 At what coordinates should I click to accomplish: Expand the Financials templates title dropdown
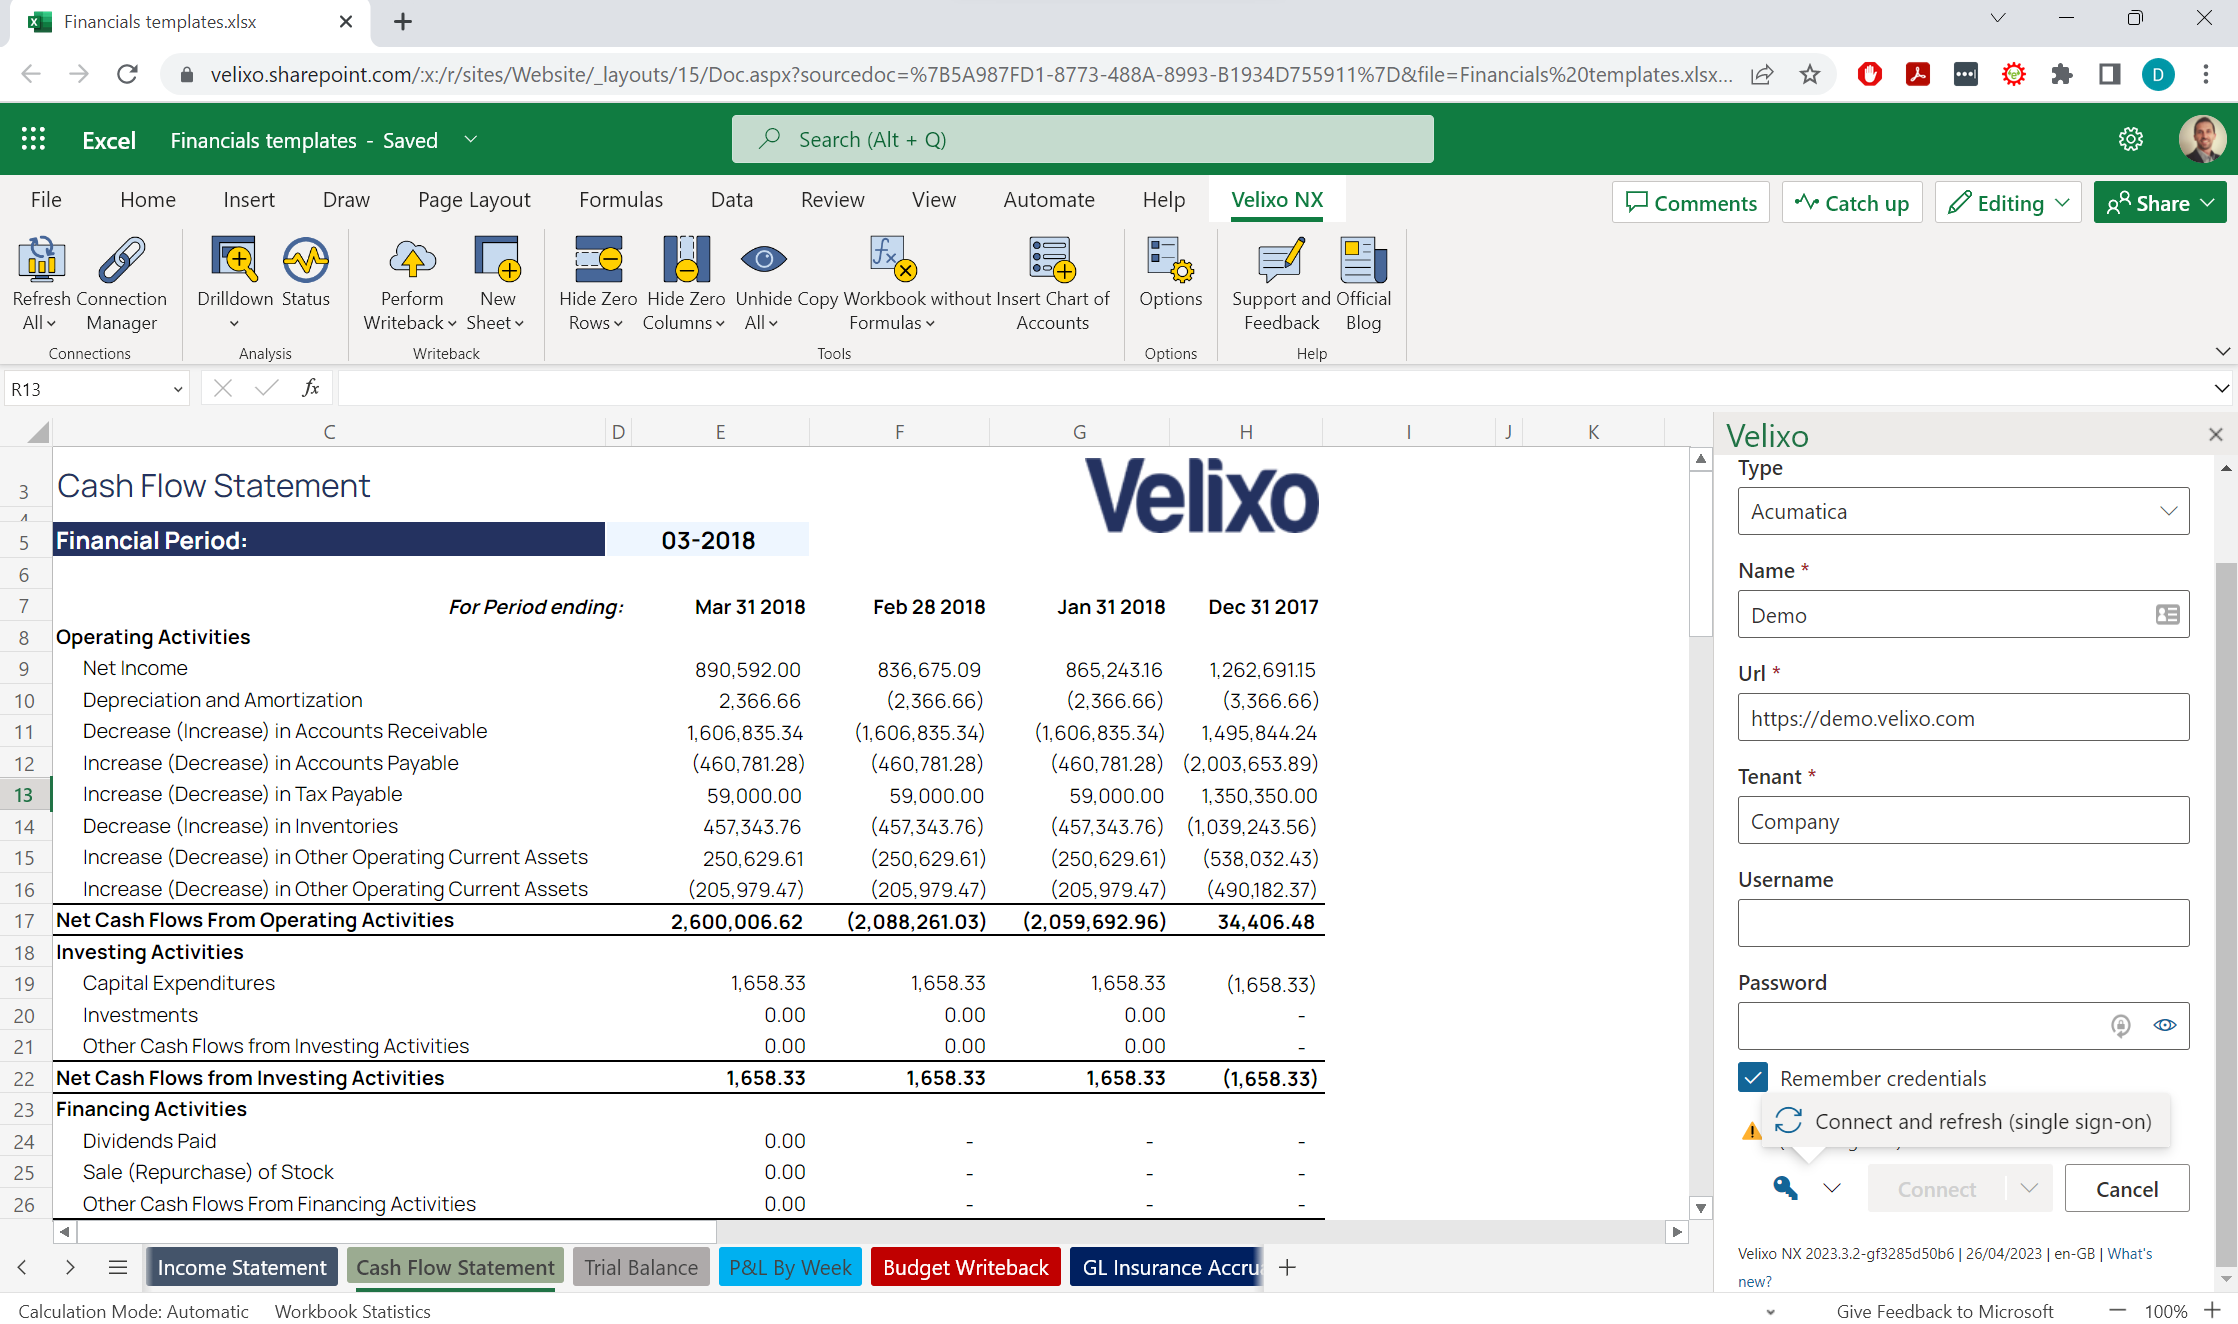pyautogui.click(x=470, y=140)
